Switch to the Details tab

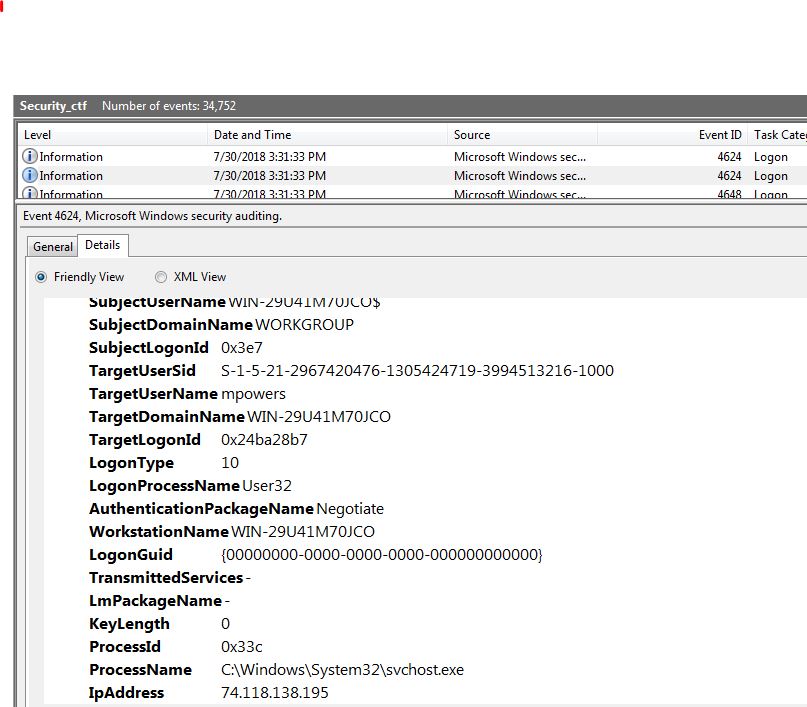click(102, 245)
